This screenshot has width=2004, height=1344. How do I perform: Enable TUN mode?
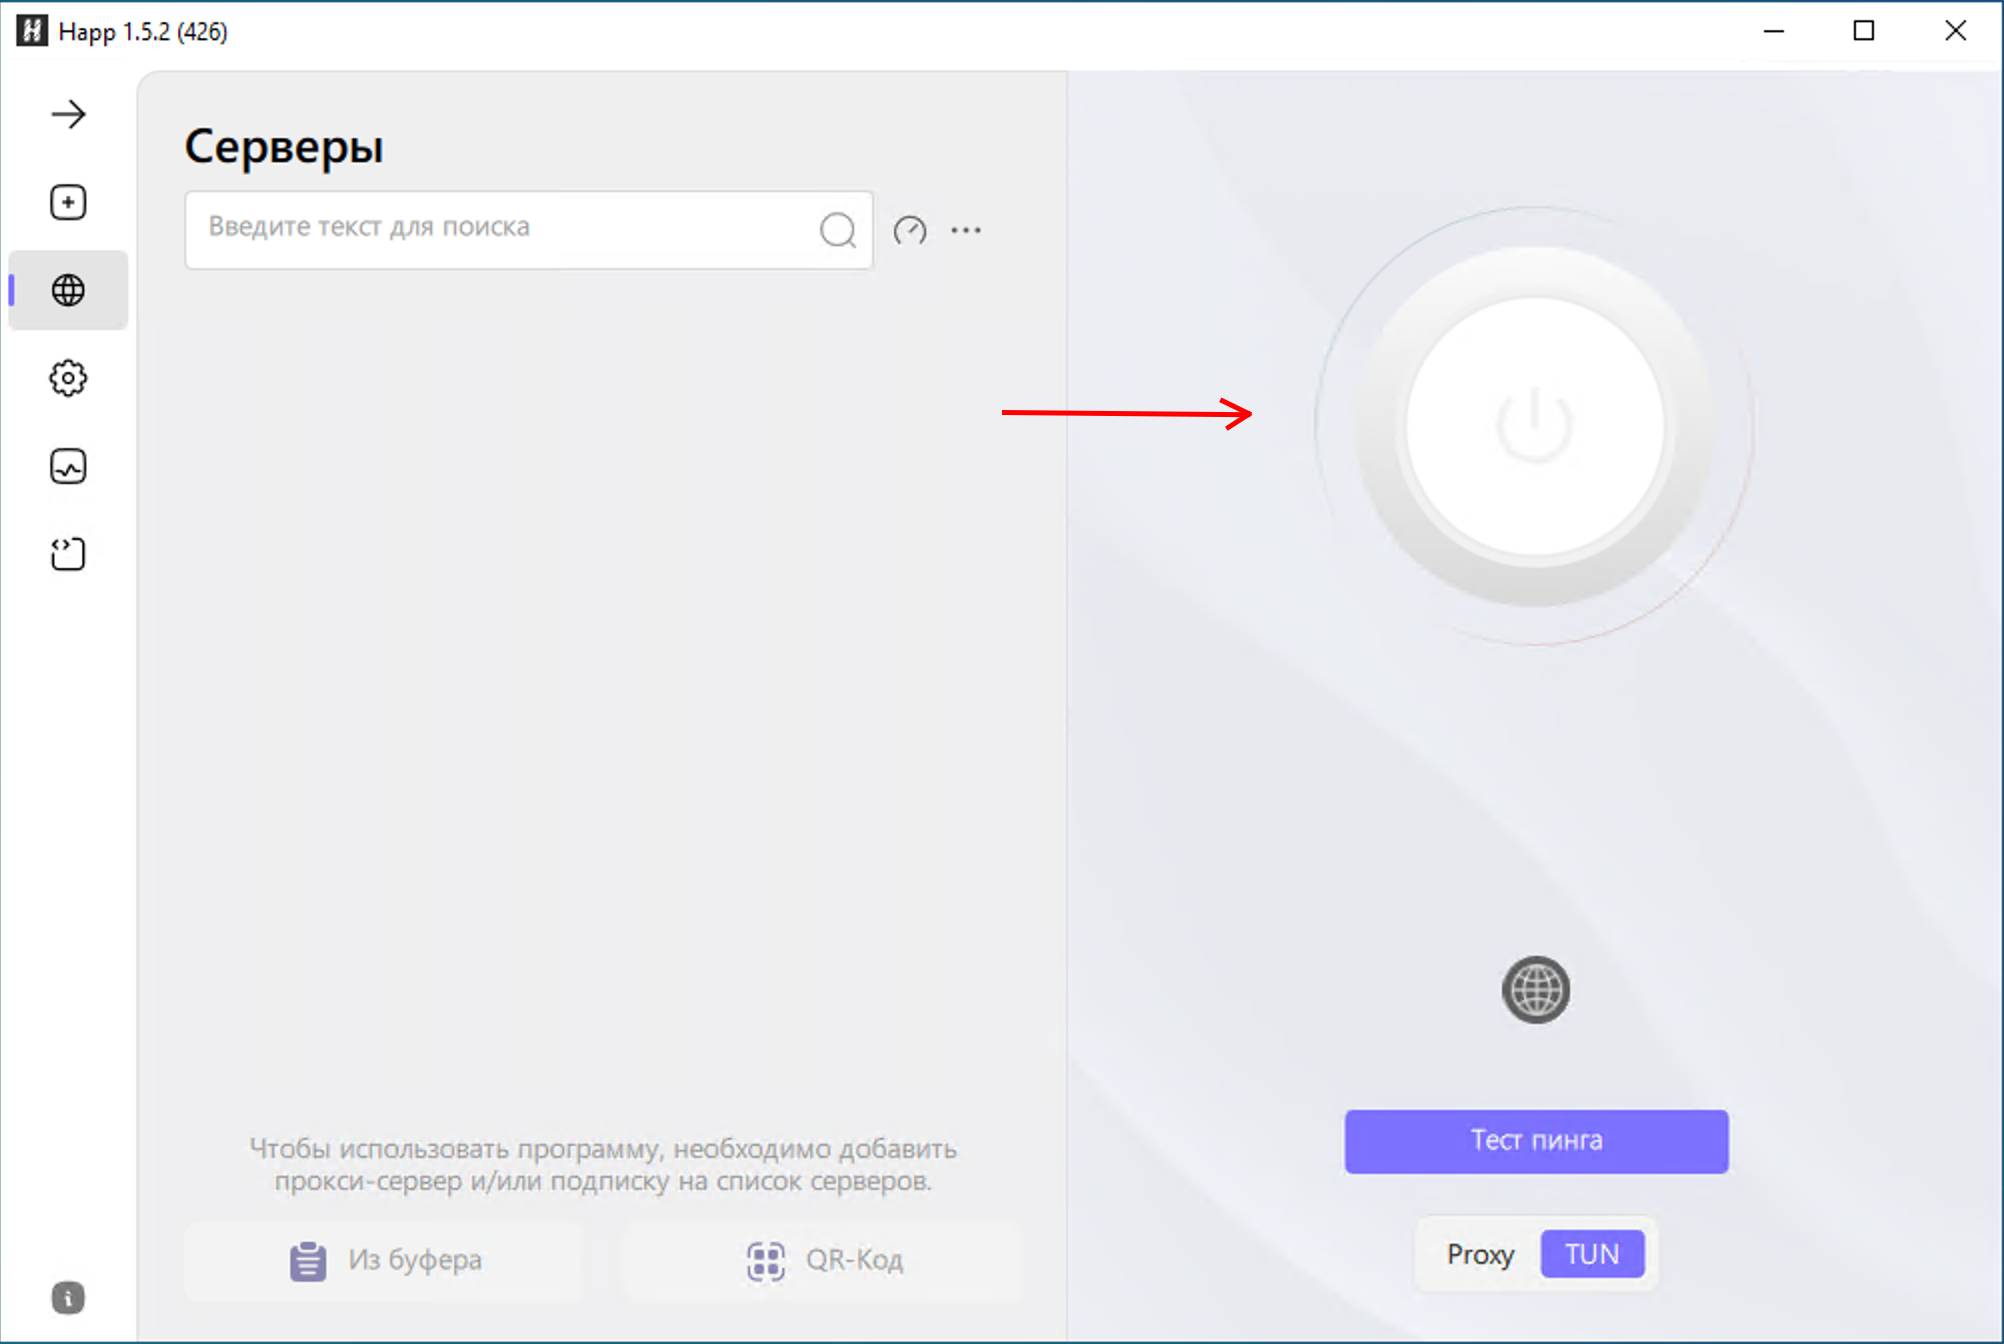click(x=1592, y=1254)
